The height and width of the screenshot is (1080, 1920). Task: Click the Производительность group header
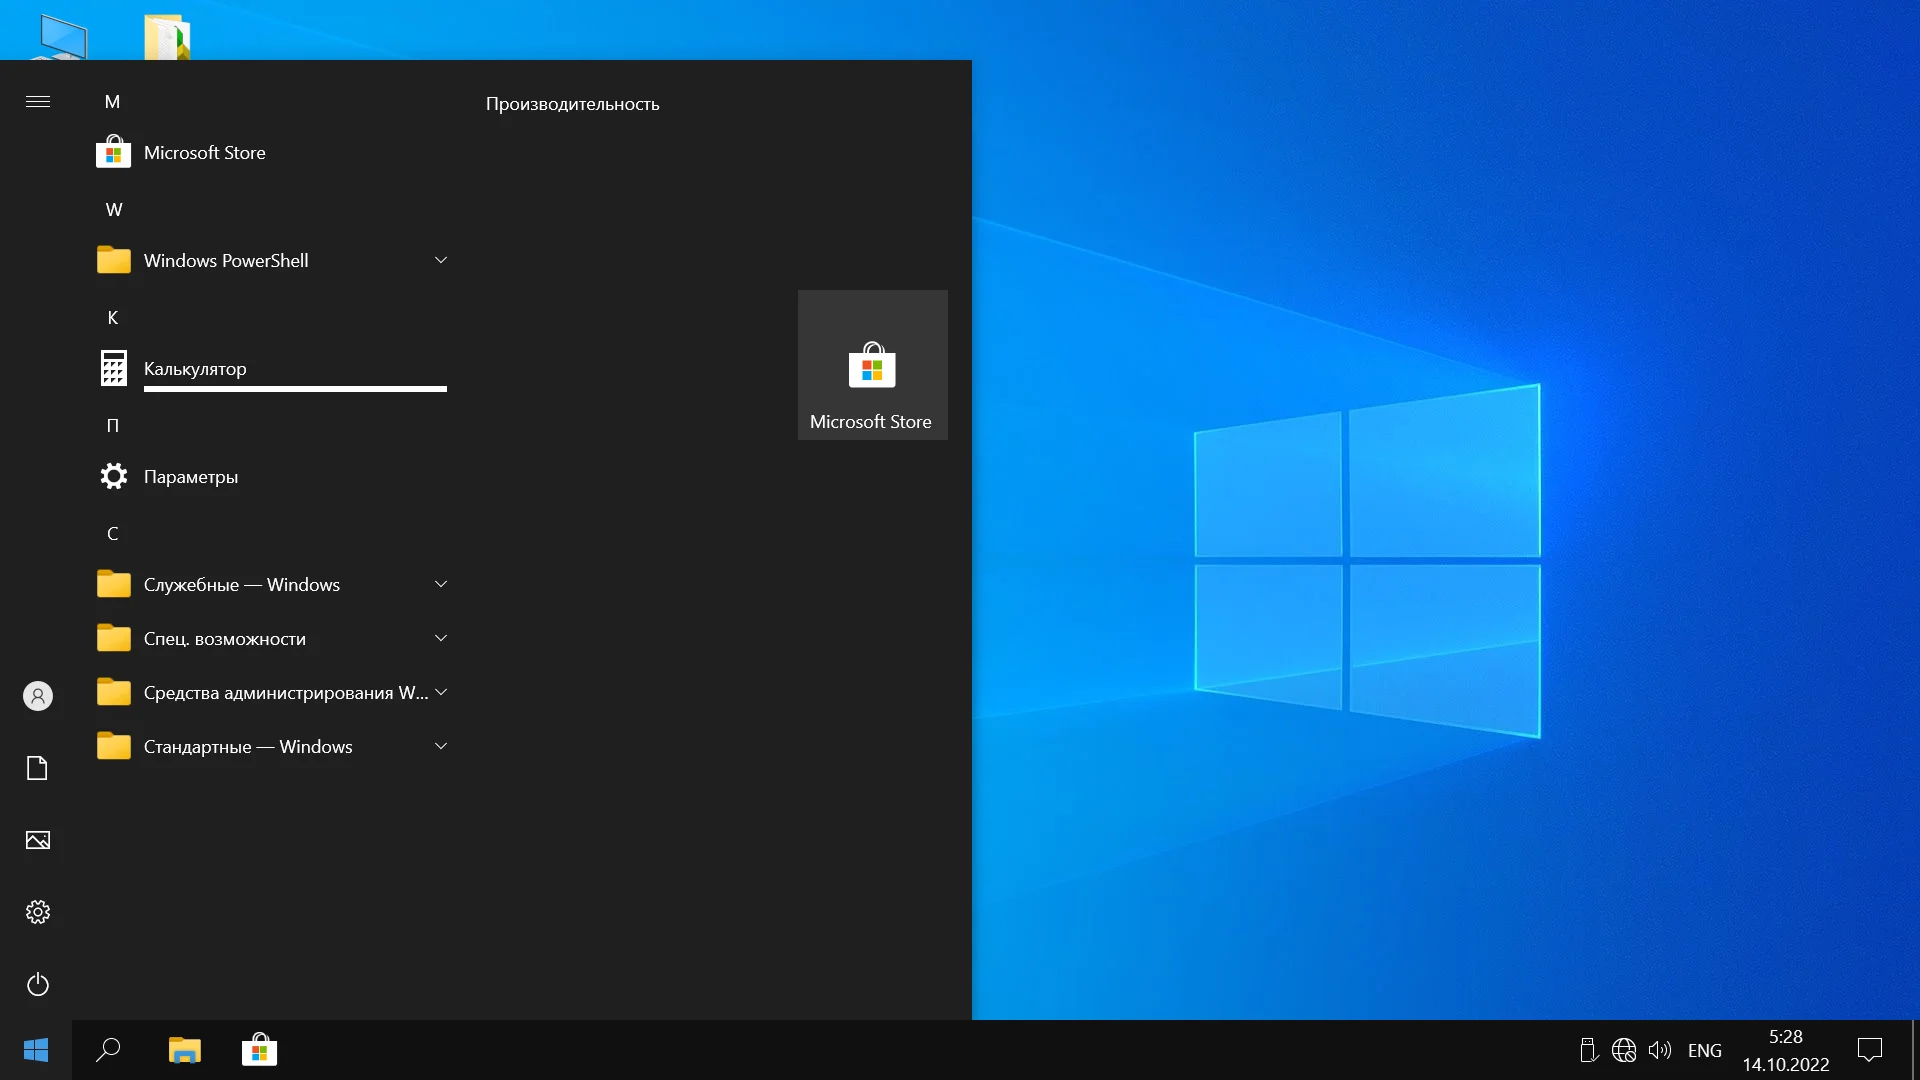pos(572,104)
